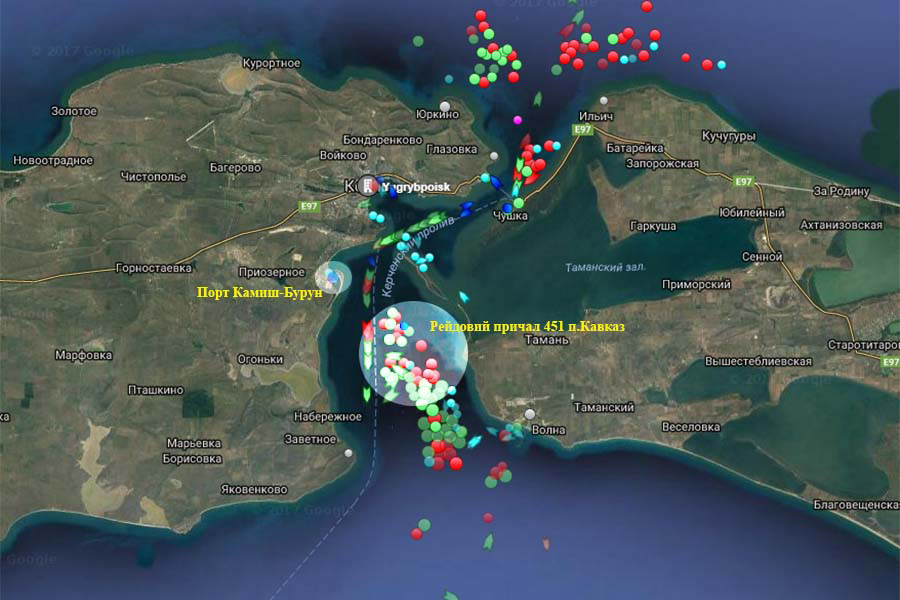Click the E97 road shield near Ильич

coord(585,130)
